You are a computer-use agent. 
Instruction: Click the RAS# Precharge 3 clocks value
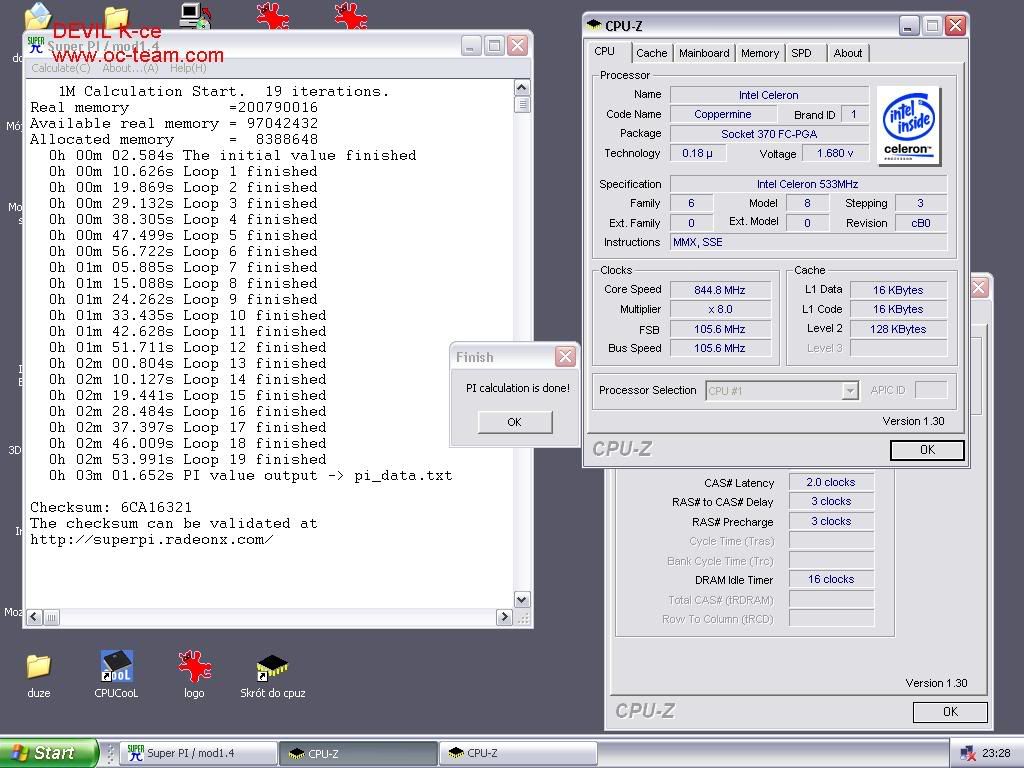pyautogui.click(x=831, y=521)
